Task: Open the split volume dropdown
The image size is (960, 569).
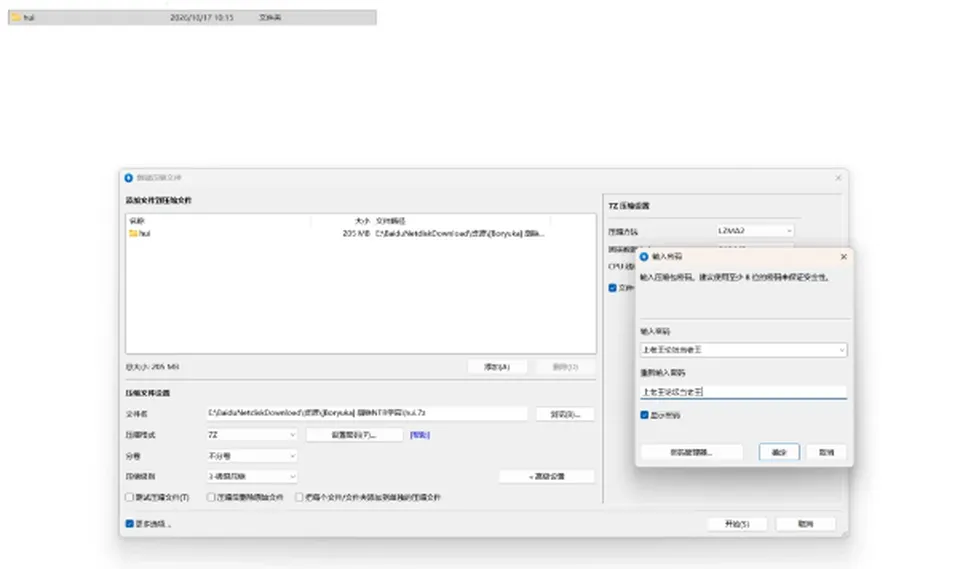Action: coord(252,456)
